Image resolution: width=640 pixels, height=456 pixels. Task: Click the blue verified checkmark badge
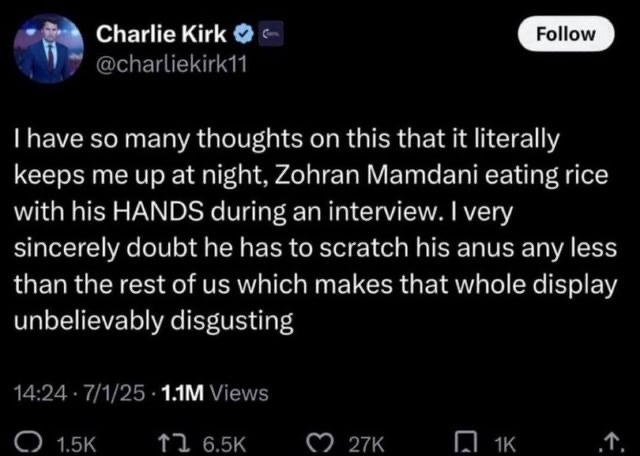(x=242, y=36)
